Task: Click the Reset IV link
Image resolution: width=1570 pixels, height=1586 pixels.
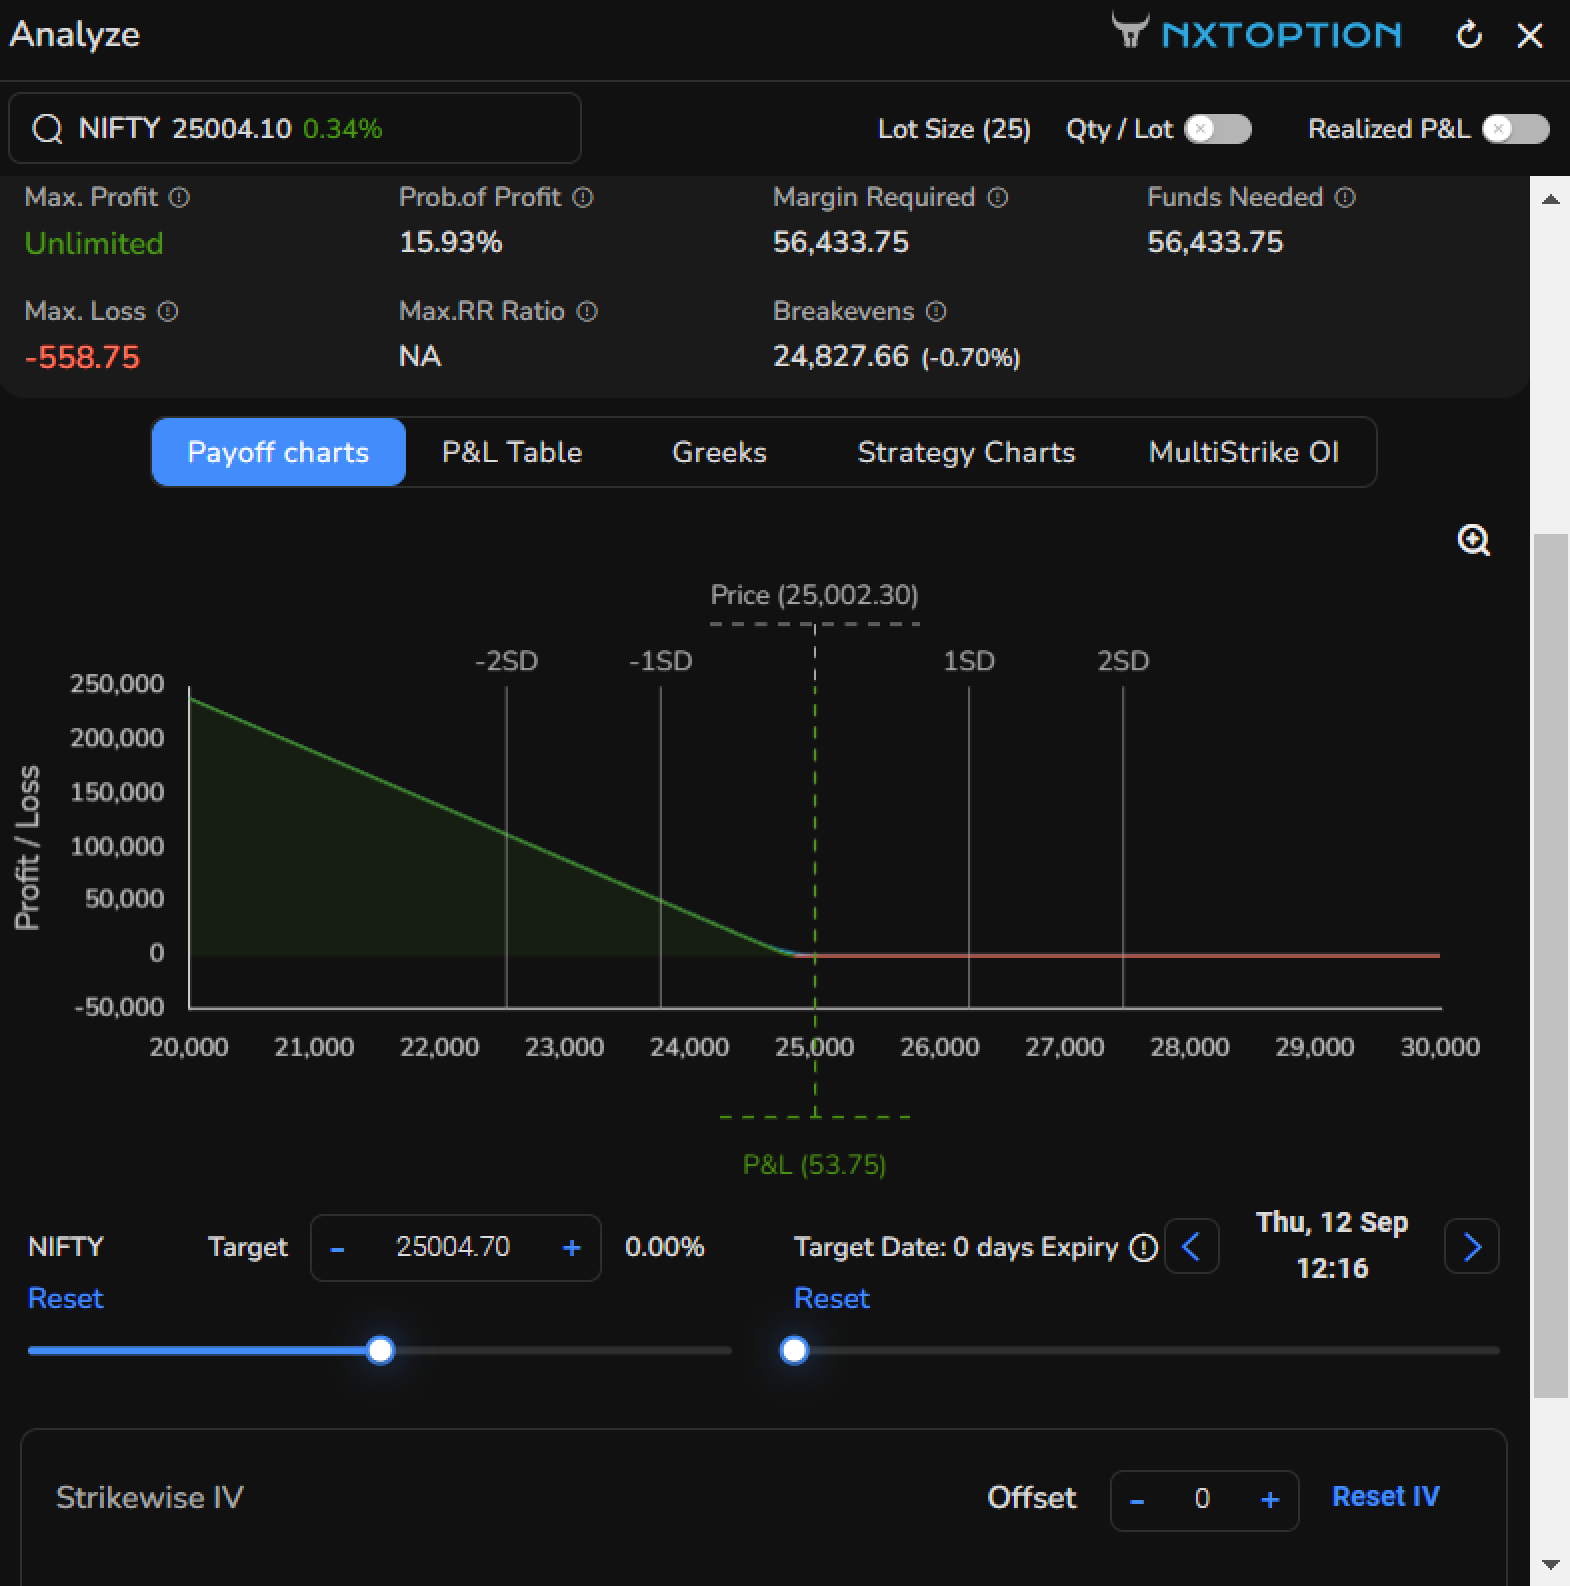Action: [x=1385, y=1496]
